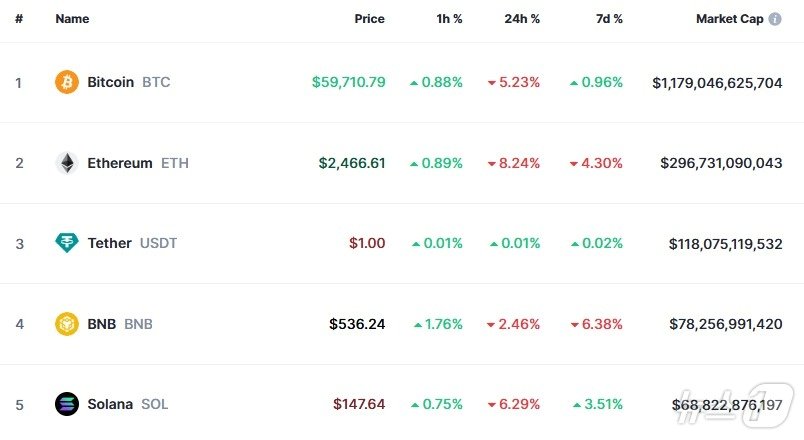Click the BNB coin logo icon
Image resolution: width=804 pixels, height=440 pixels.
[x=67, y=324]
